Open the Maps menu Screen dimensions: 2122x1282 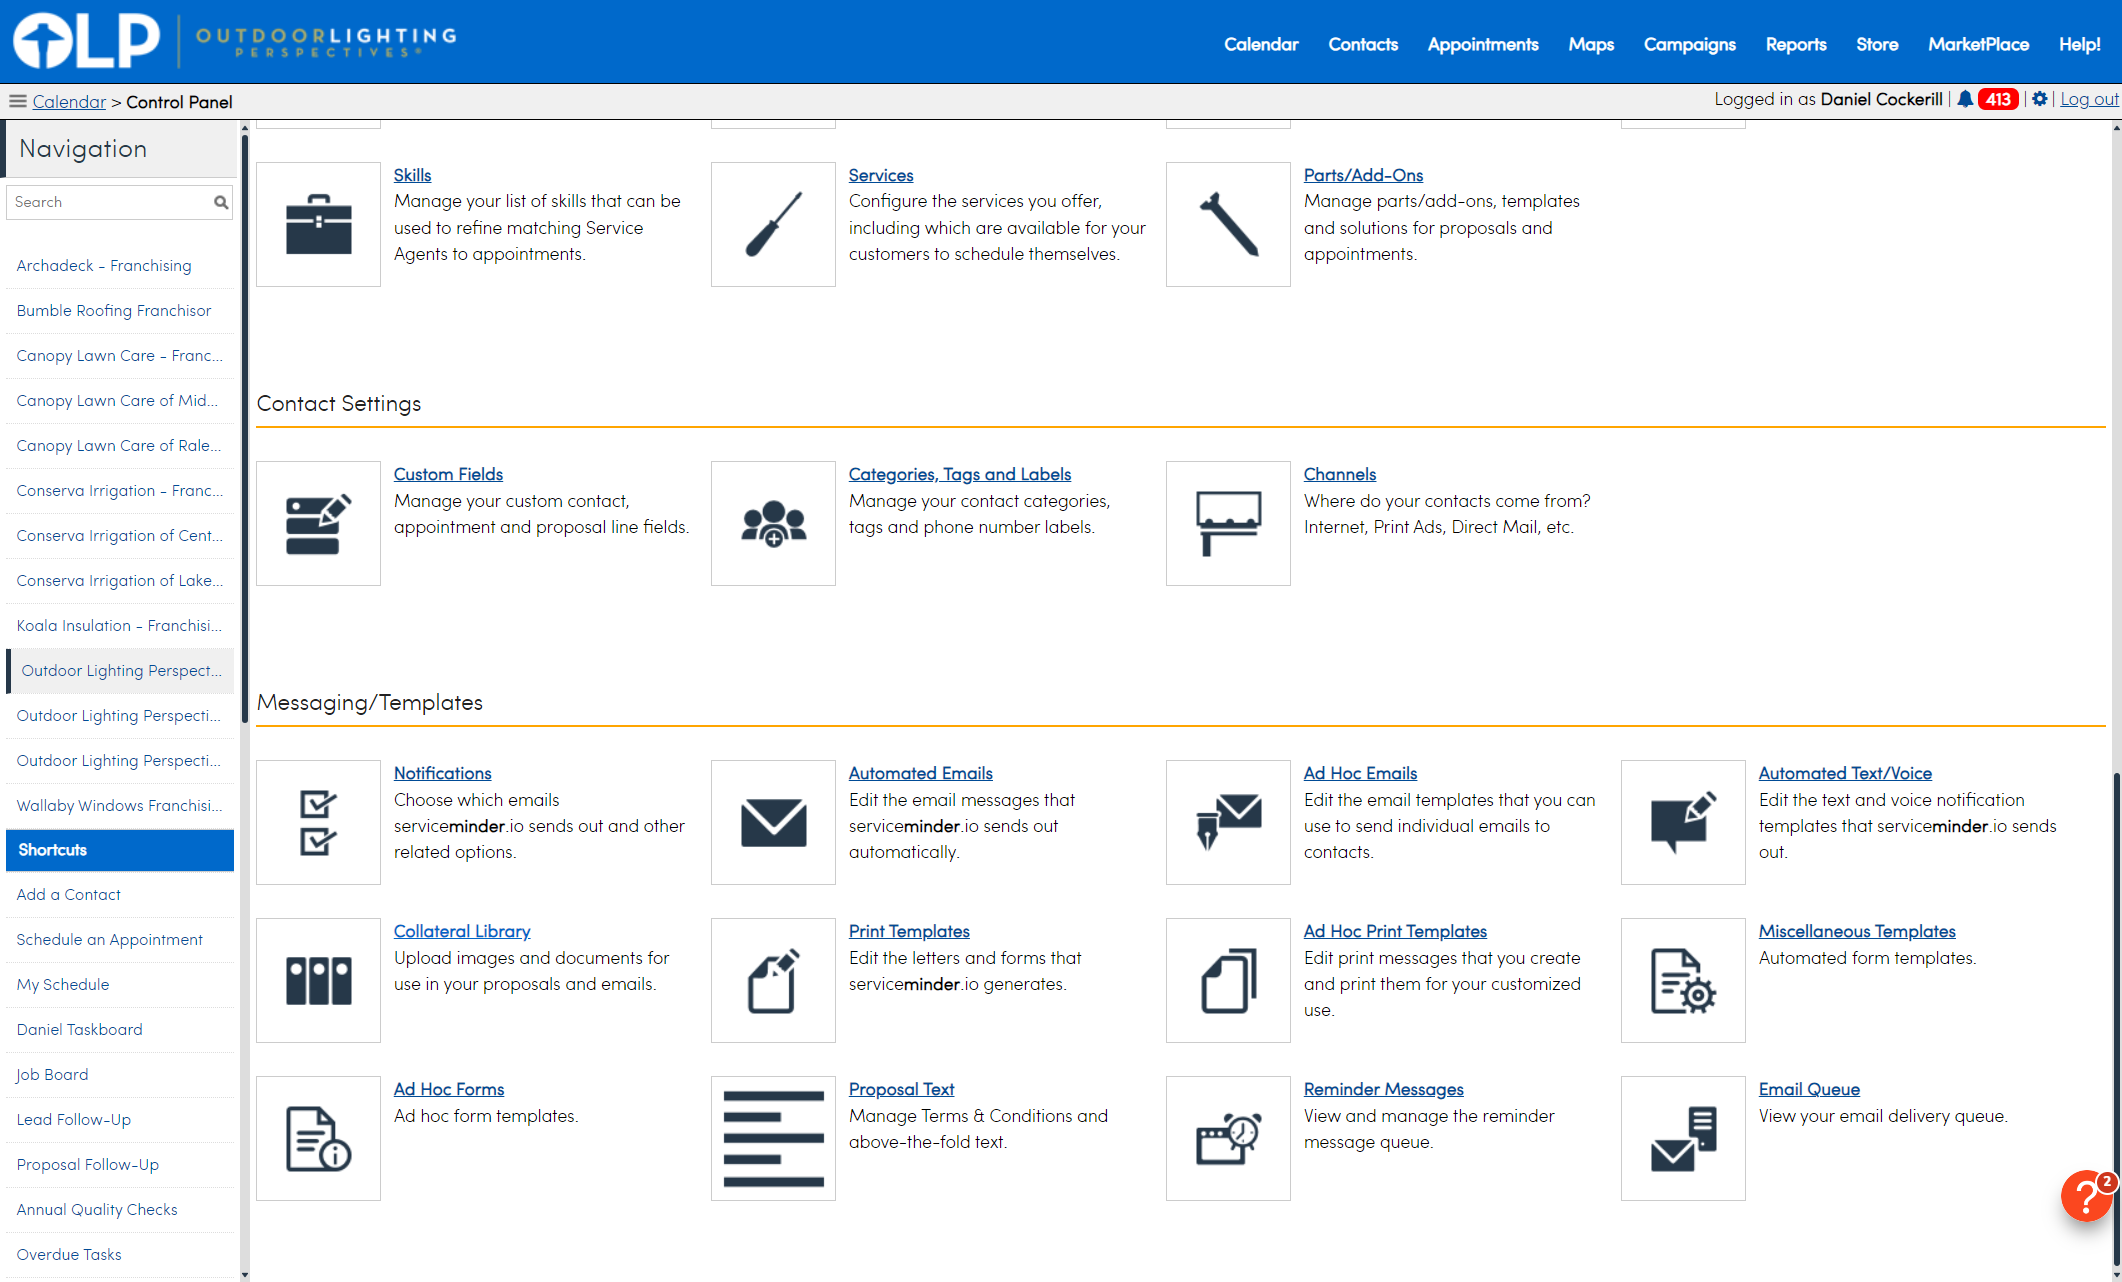point(1591,44)
